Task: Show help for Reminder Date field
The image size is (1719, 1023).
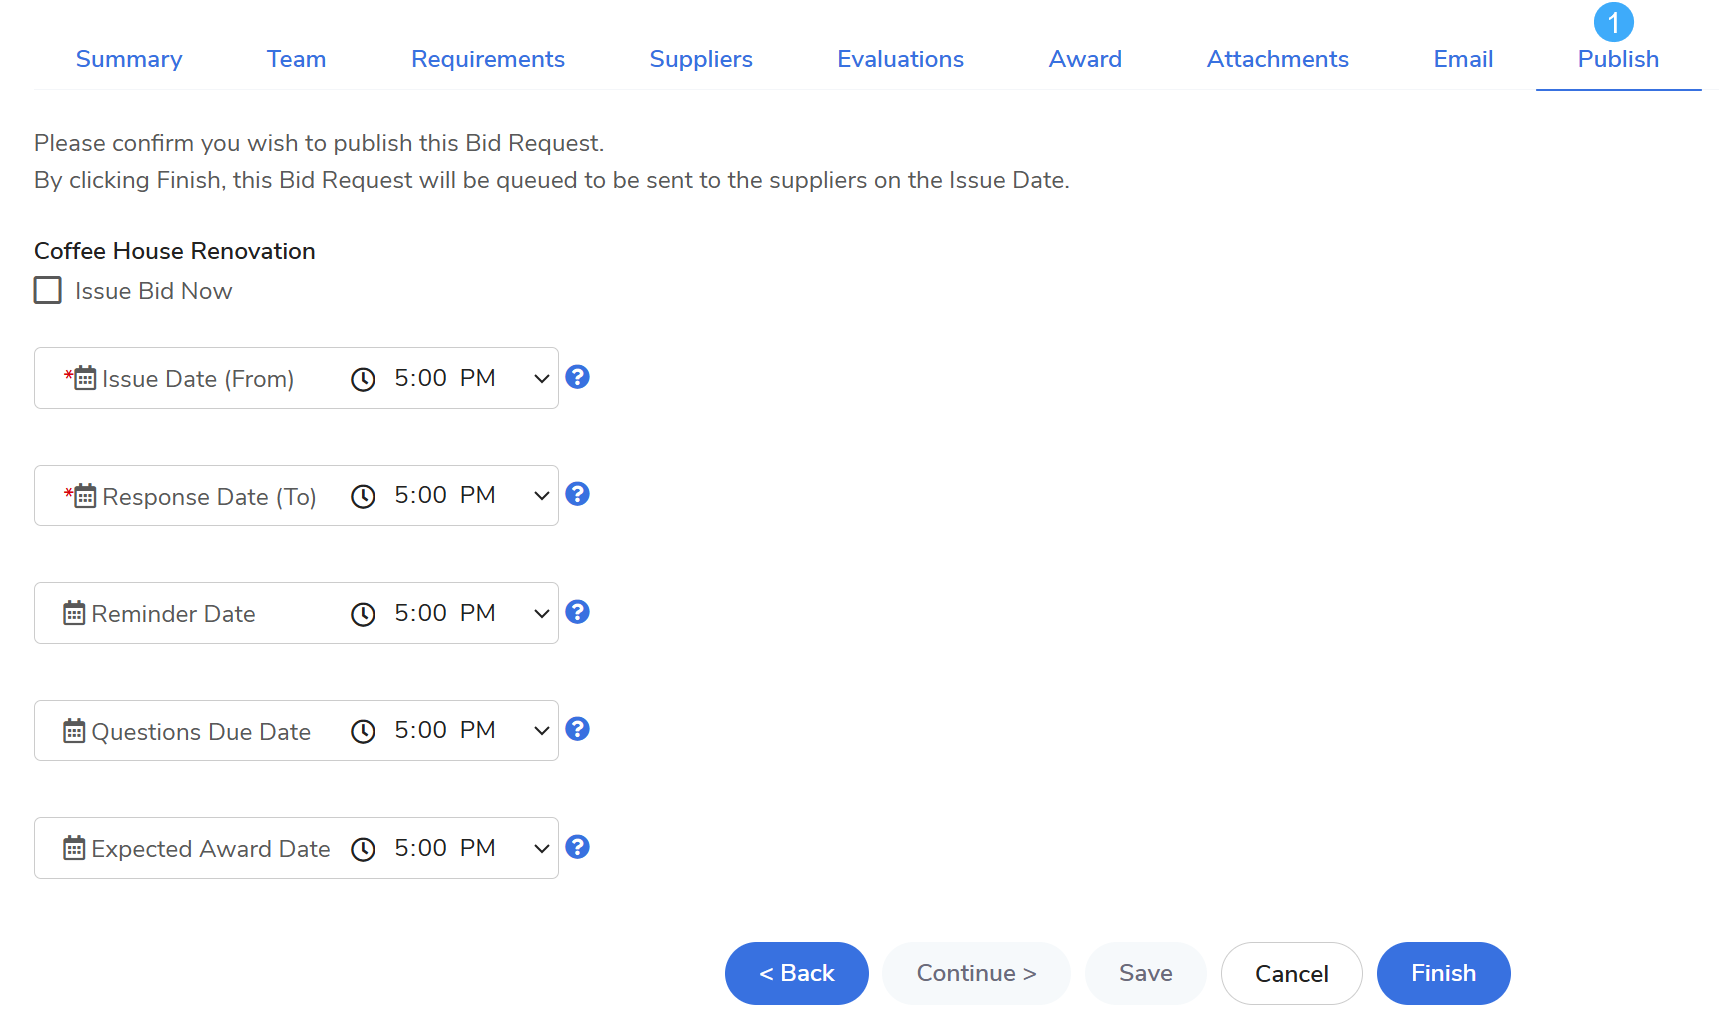Action: tap(577, 612)
